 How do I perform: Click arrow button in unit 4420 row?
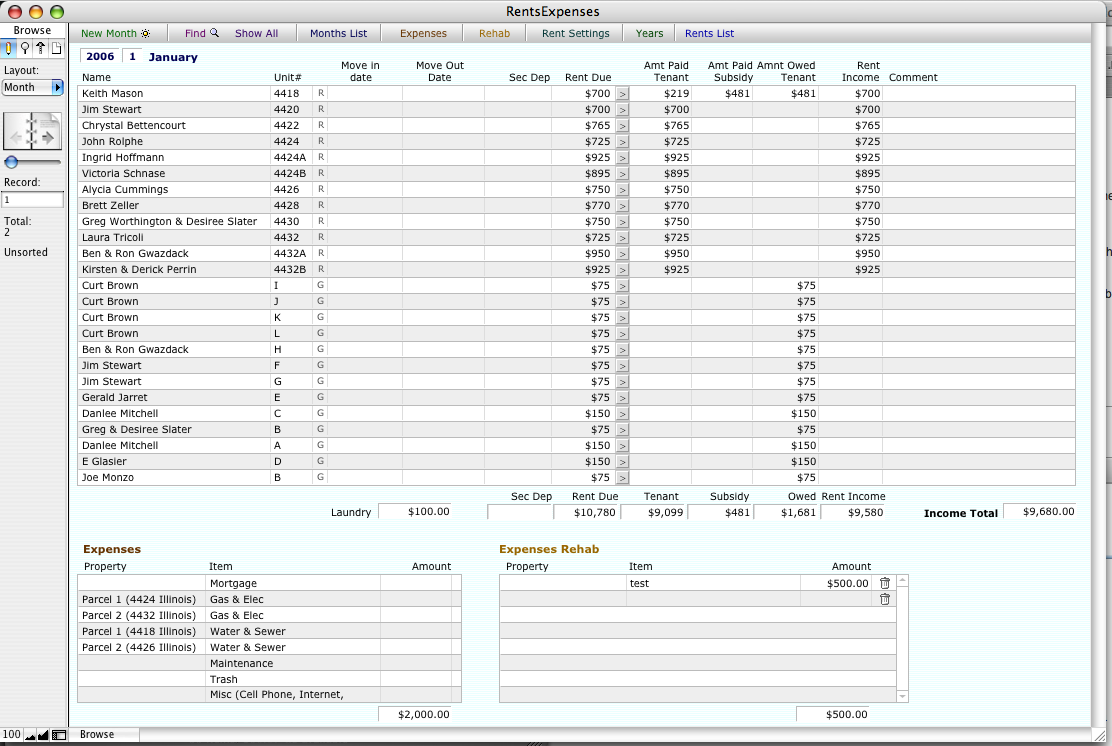tap(622, 110)
